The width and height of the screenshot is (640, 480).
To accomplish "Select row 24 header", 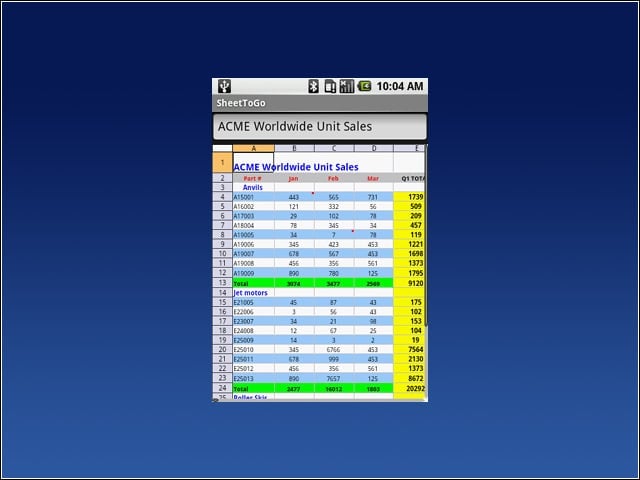I will pyautogui.click(x=222, y=388).
